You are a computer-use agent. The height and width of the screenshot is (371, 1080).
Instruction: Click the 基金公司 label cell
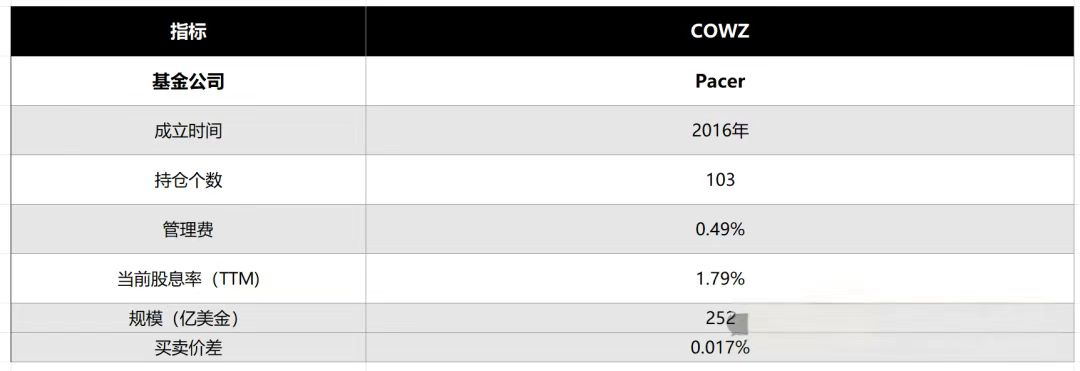(188, 81)
